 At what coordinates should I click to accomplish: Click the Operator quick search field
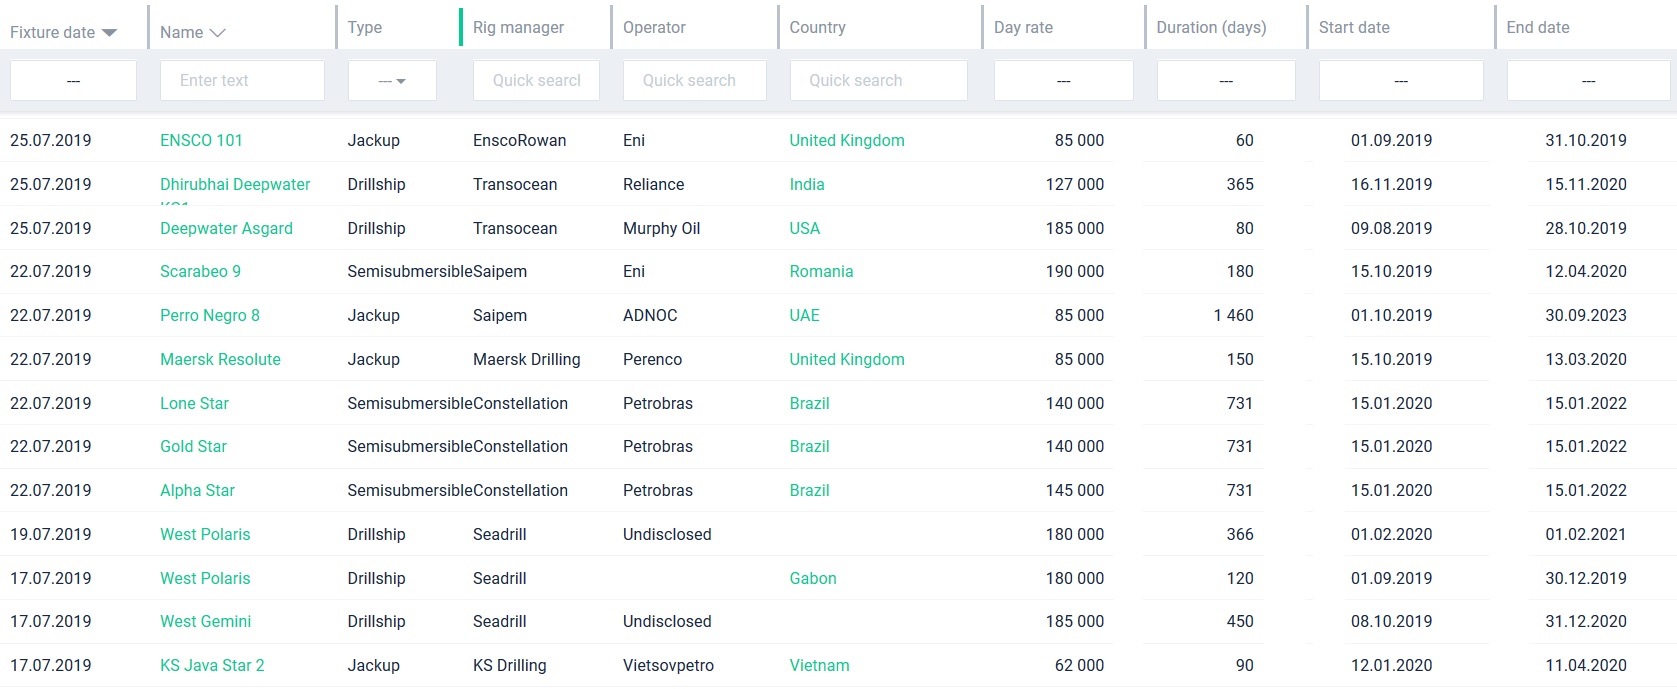point(694,81)
